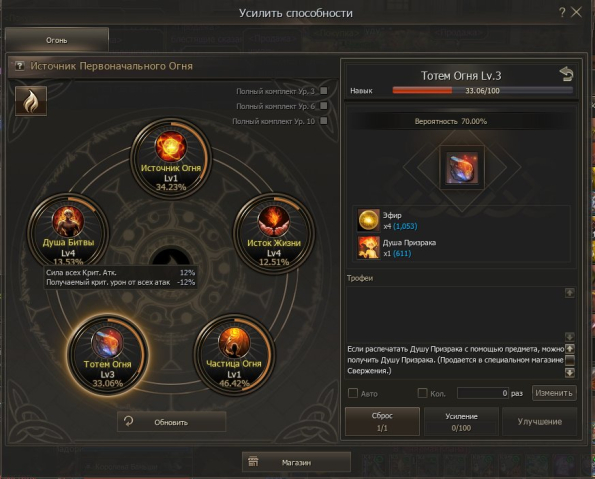The width and height of the screenshot is (595, 479).
Task: Click the return arrow beside Тотем Огня
Action: pyautogui.click(x=566, y=74)
